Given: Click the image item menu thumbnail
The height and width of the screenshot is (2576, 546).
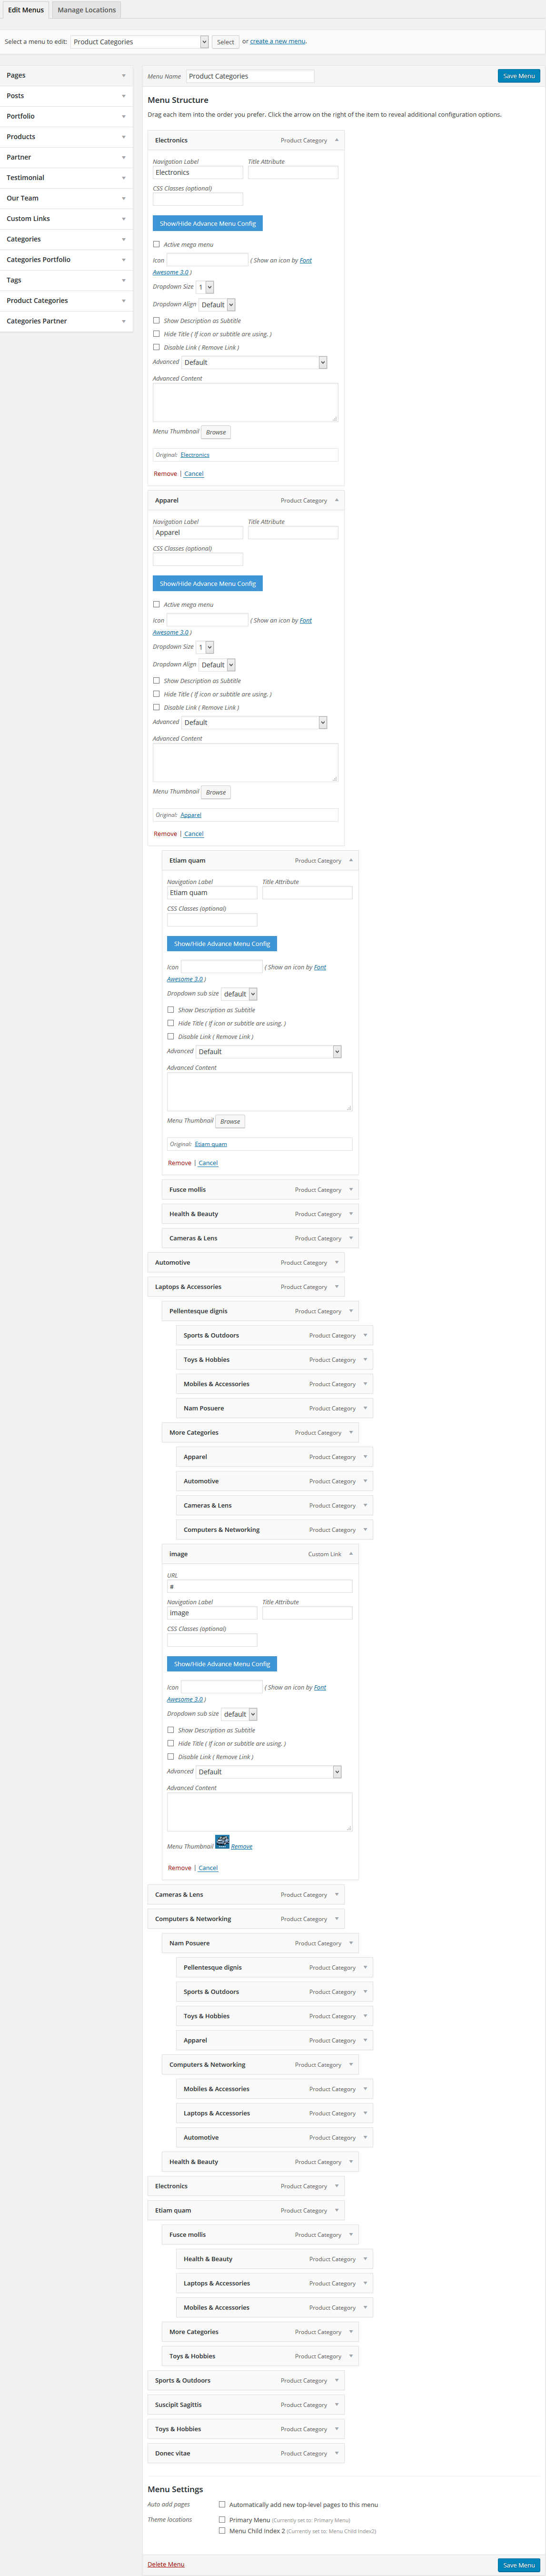Looking at the screenshot, I should pos(222,1841).
